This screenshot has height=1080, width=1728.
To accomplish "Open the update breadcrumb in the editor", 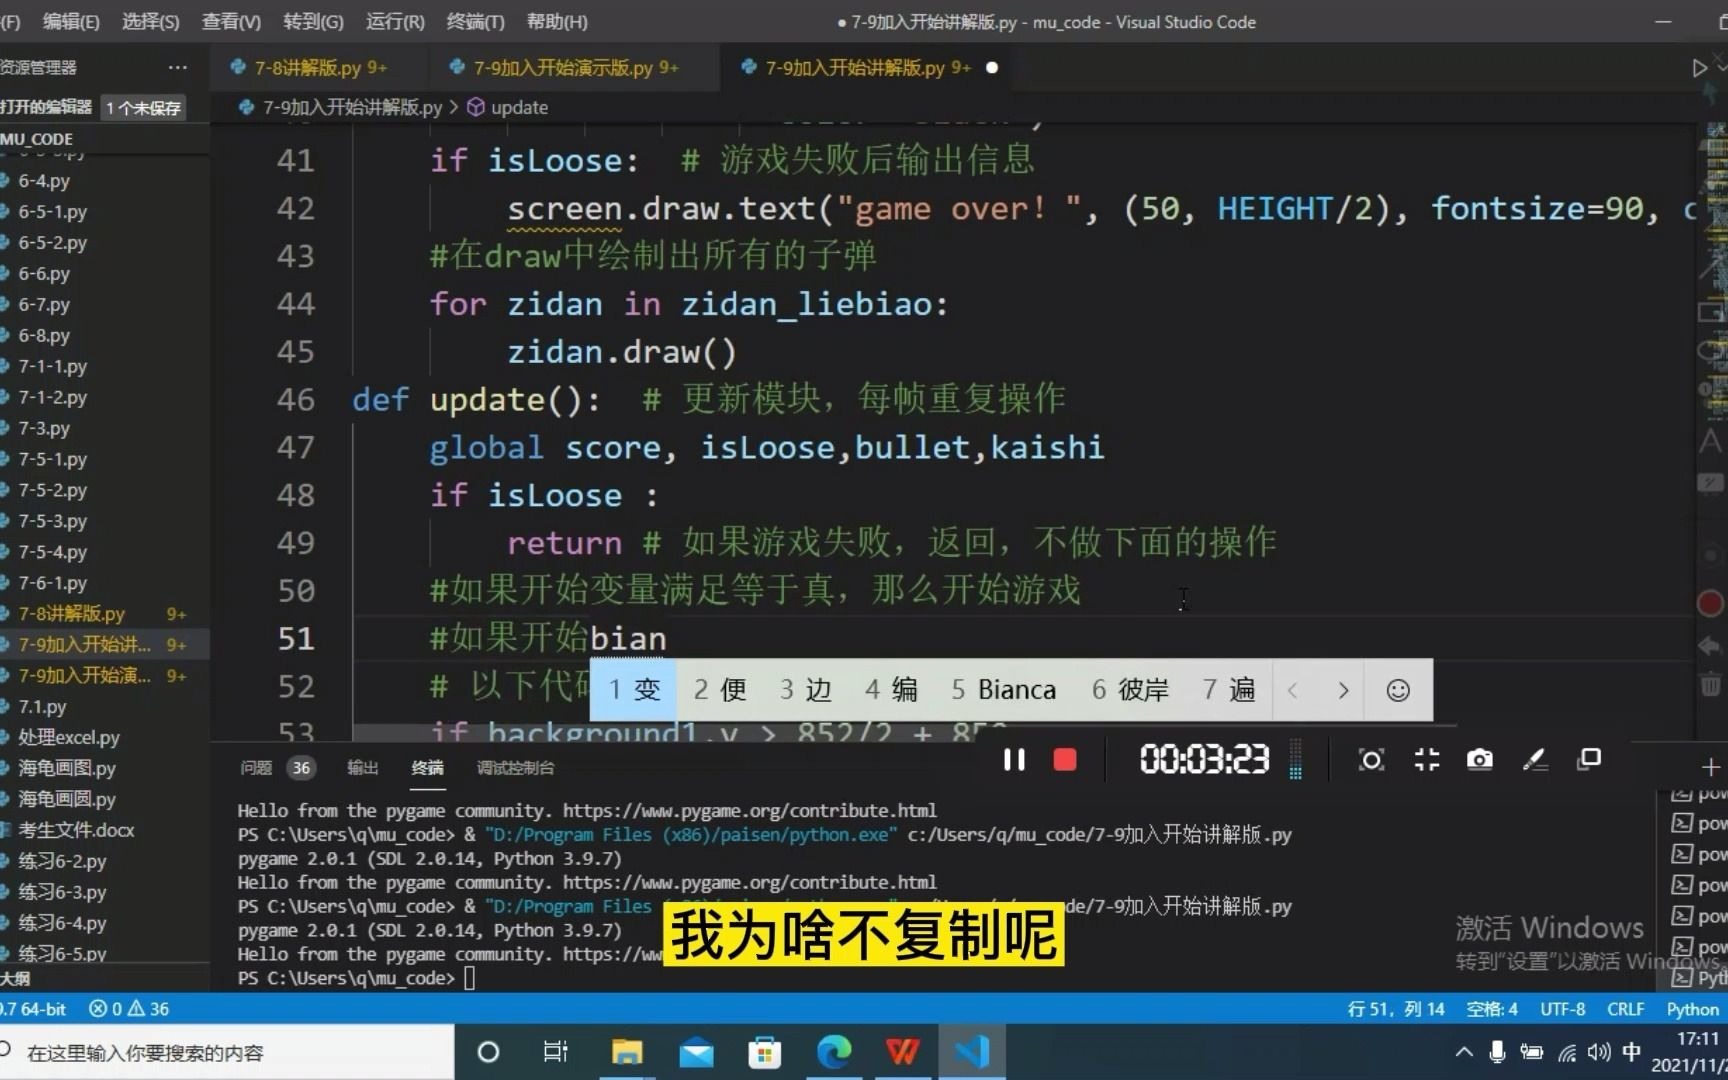I will pyautogui.click(x=518, y=107).
